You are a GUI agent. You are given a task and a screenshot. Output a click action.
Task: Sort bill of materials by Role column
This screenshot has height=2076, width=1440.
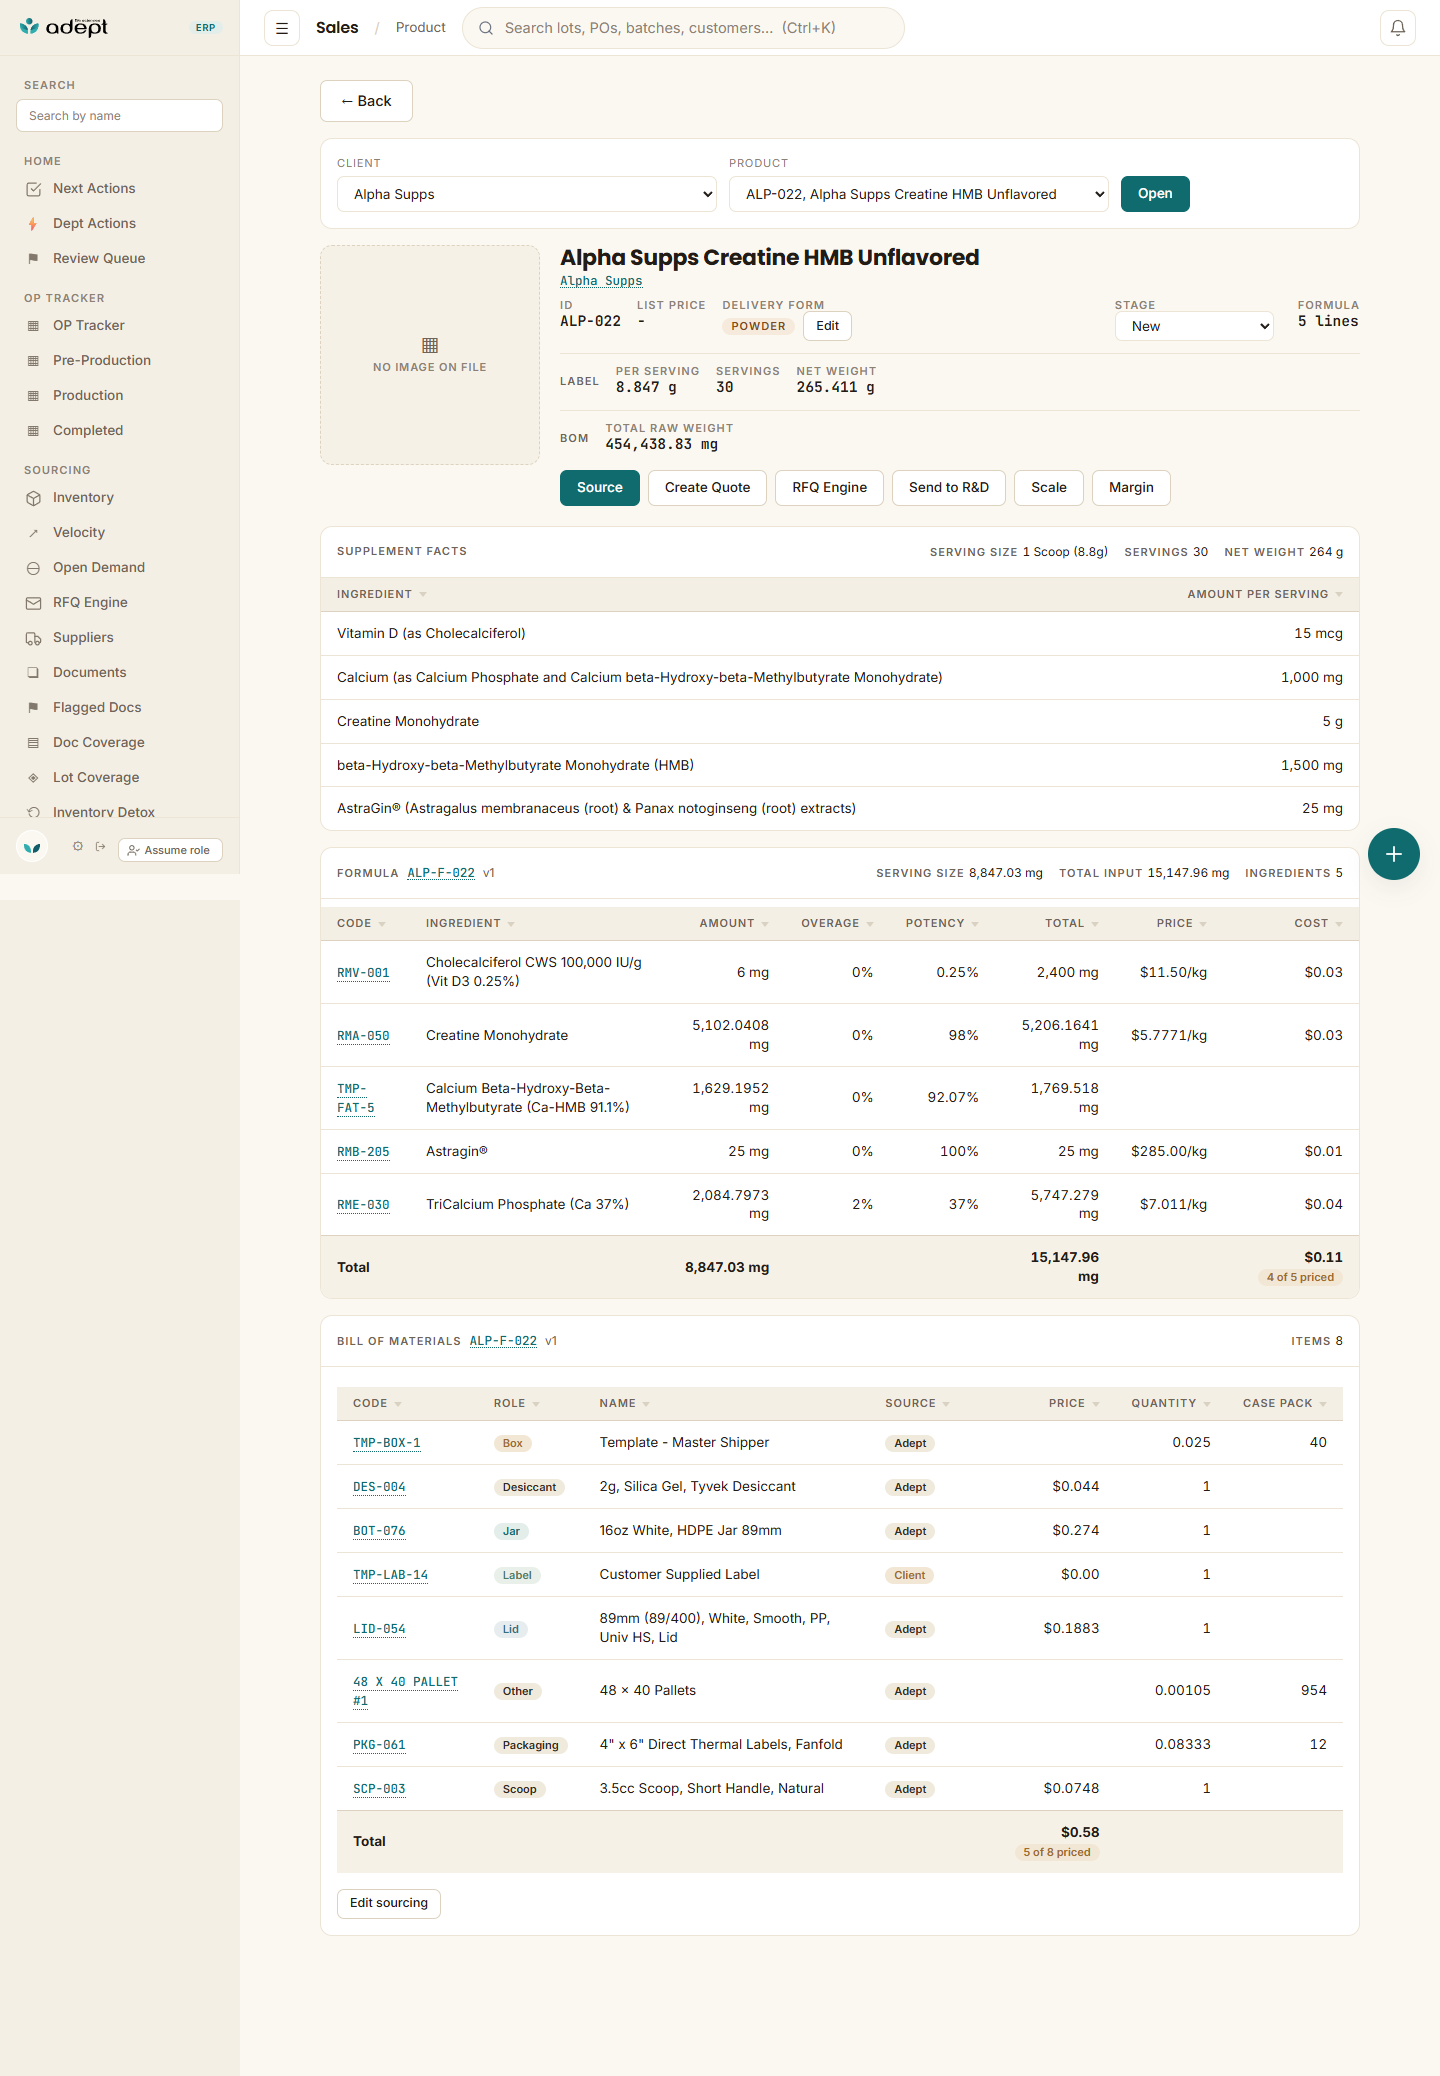pyautogui.click(x=516, y=1403)
